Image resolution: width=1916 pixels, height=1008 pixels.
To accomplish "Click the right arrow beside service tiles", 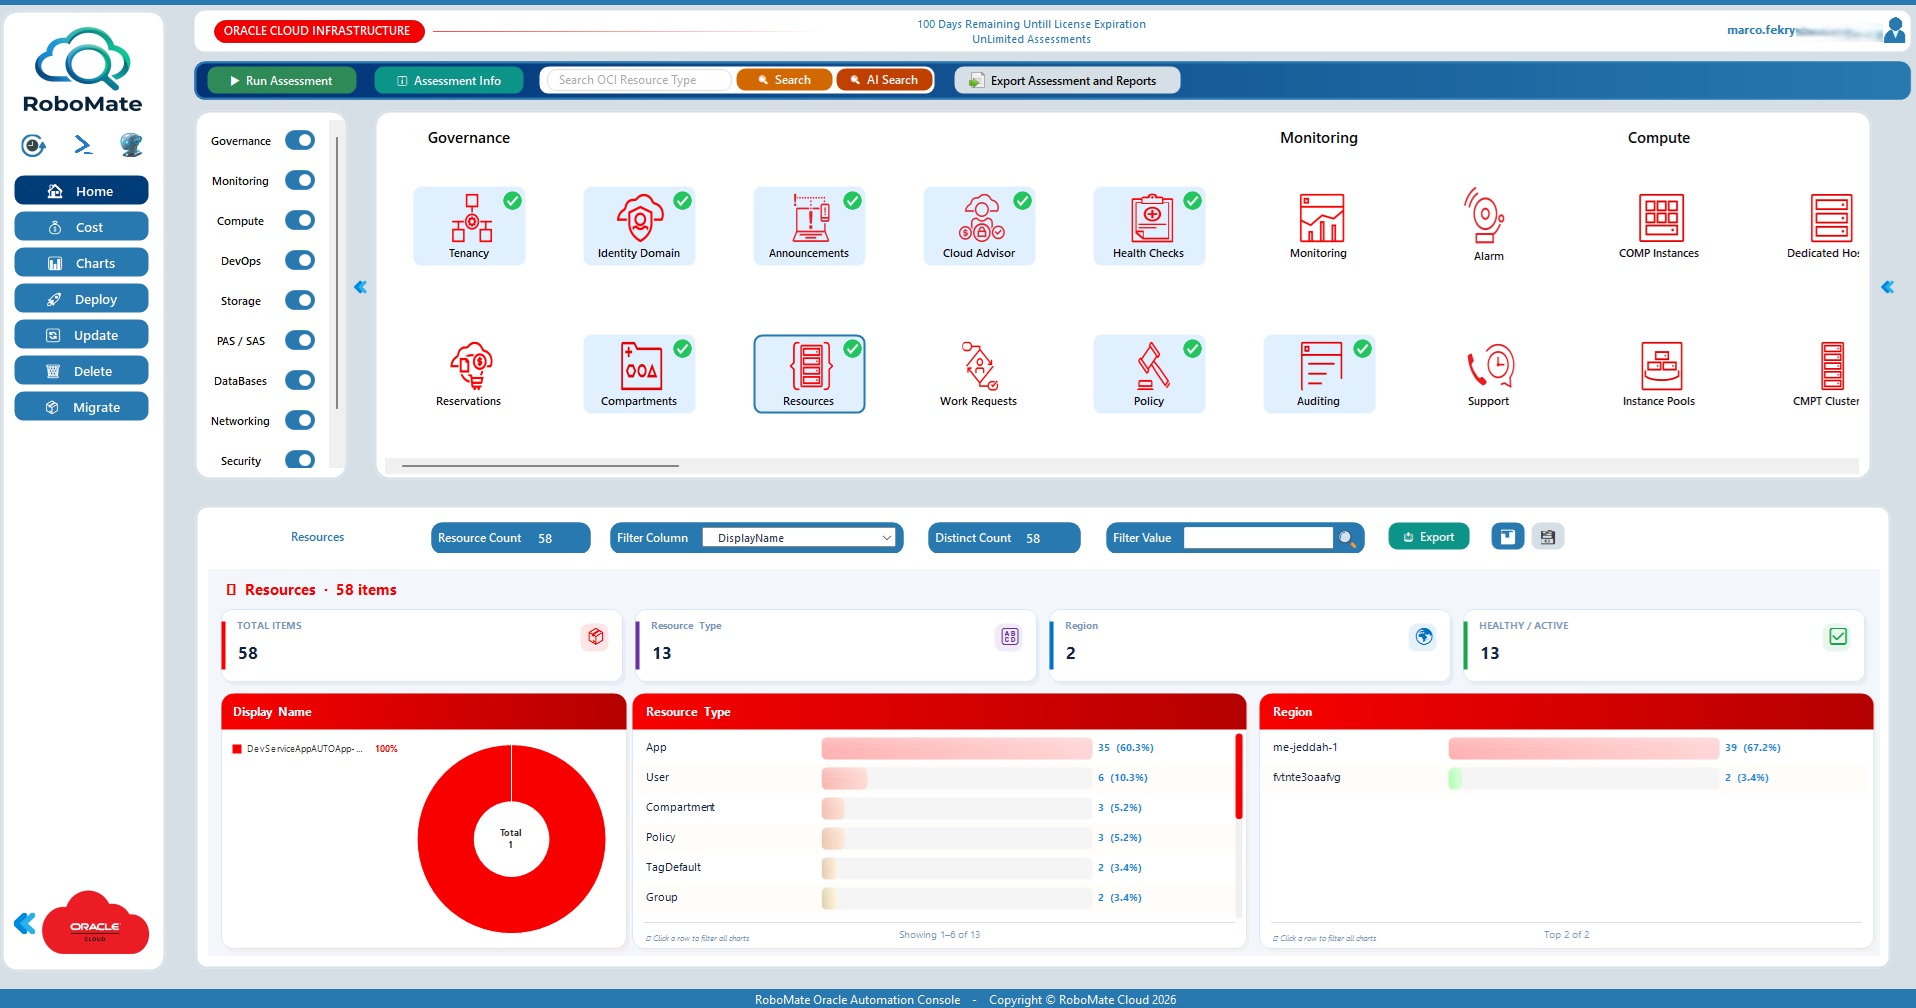I will (x=1887, y=287).
